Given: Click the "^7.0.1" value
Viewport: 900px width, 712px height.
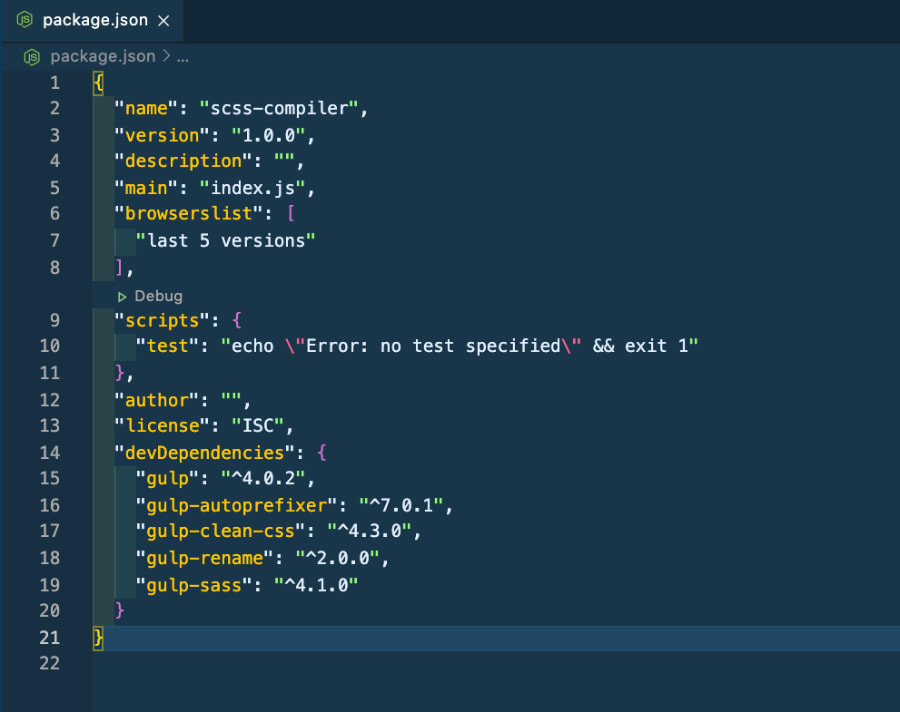Looking at the screenshot, I should coord(401,505).
